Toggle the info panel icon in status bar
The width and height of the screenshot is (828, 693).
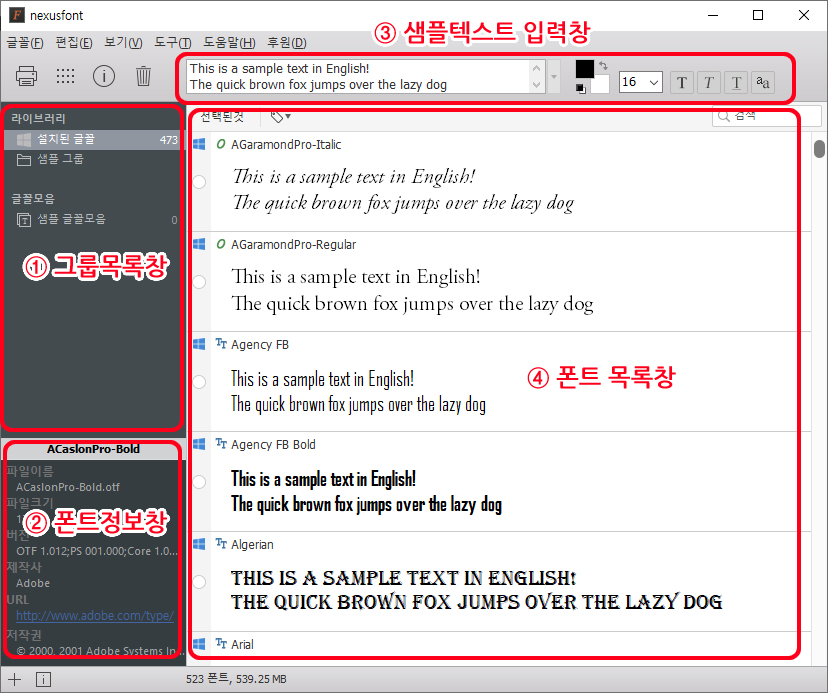point(43,679)
